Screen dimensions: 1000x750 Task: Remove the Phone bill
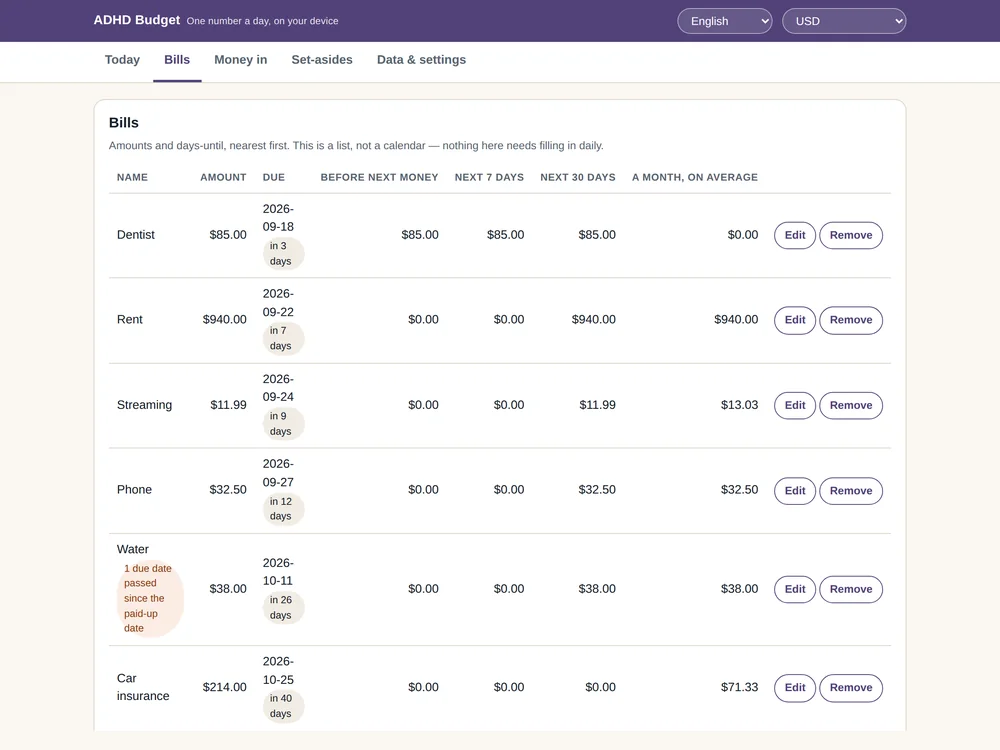(x=851, y=491)
